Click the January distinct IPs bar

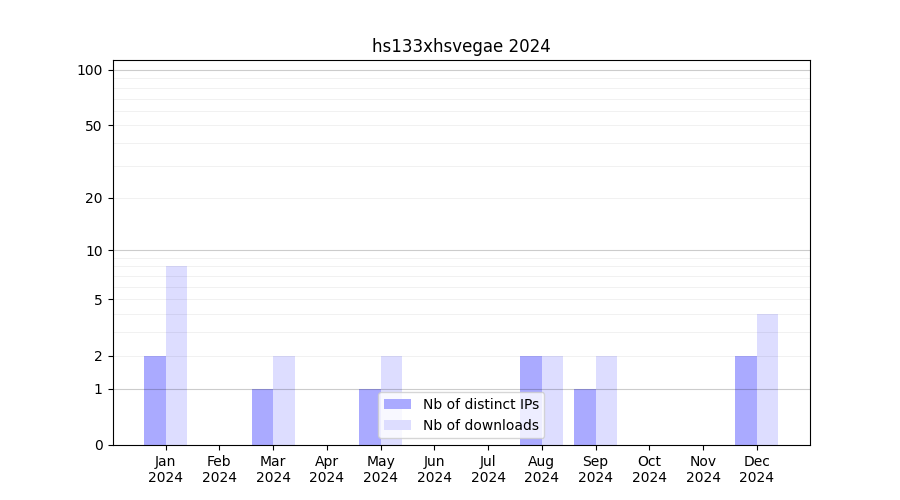tap(155, 400)
